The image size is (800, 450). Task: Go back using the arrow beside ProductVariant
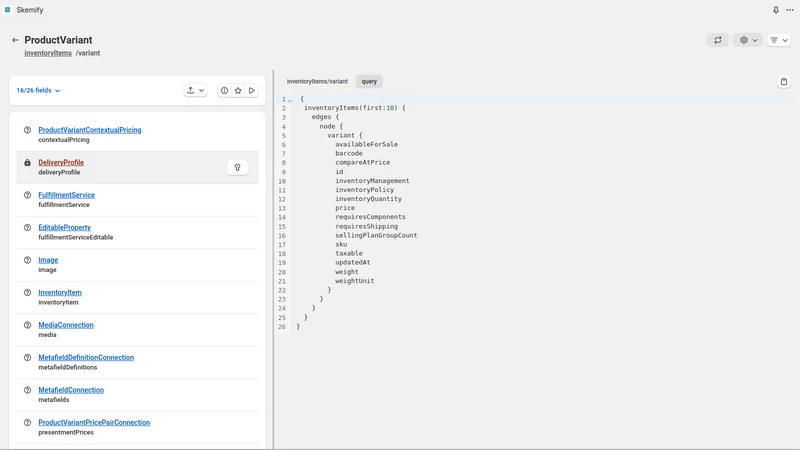click(x=15, y=40)
